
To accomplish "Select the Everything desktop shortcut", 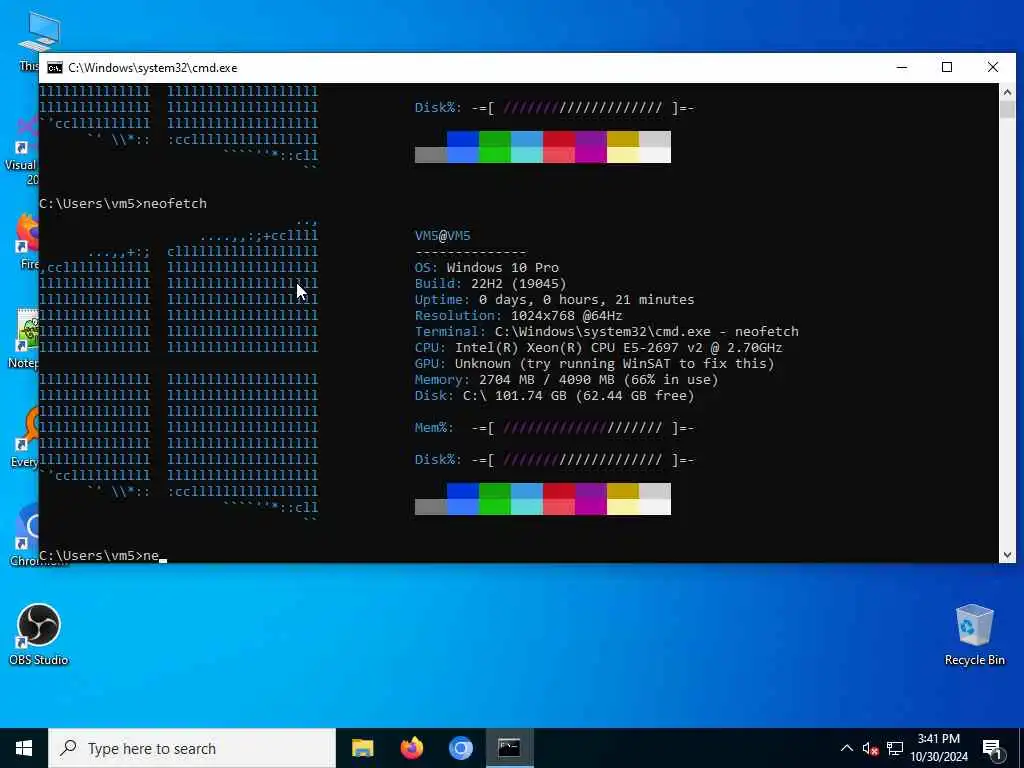I will point(25,436).
